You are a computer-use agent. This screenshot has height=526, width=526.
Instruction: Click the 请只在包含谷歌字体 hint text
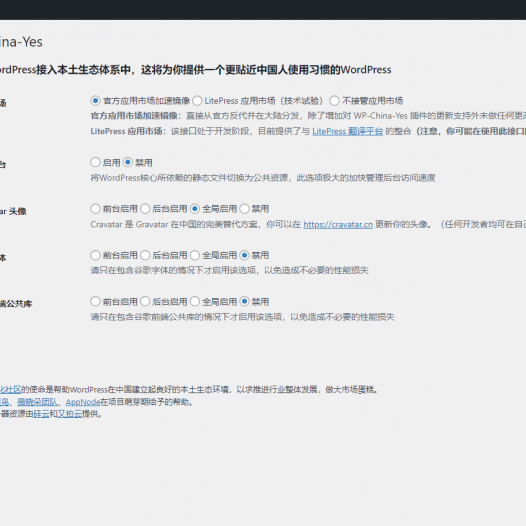point(229,270)
